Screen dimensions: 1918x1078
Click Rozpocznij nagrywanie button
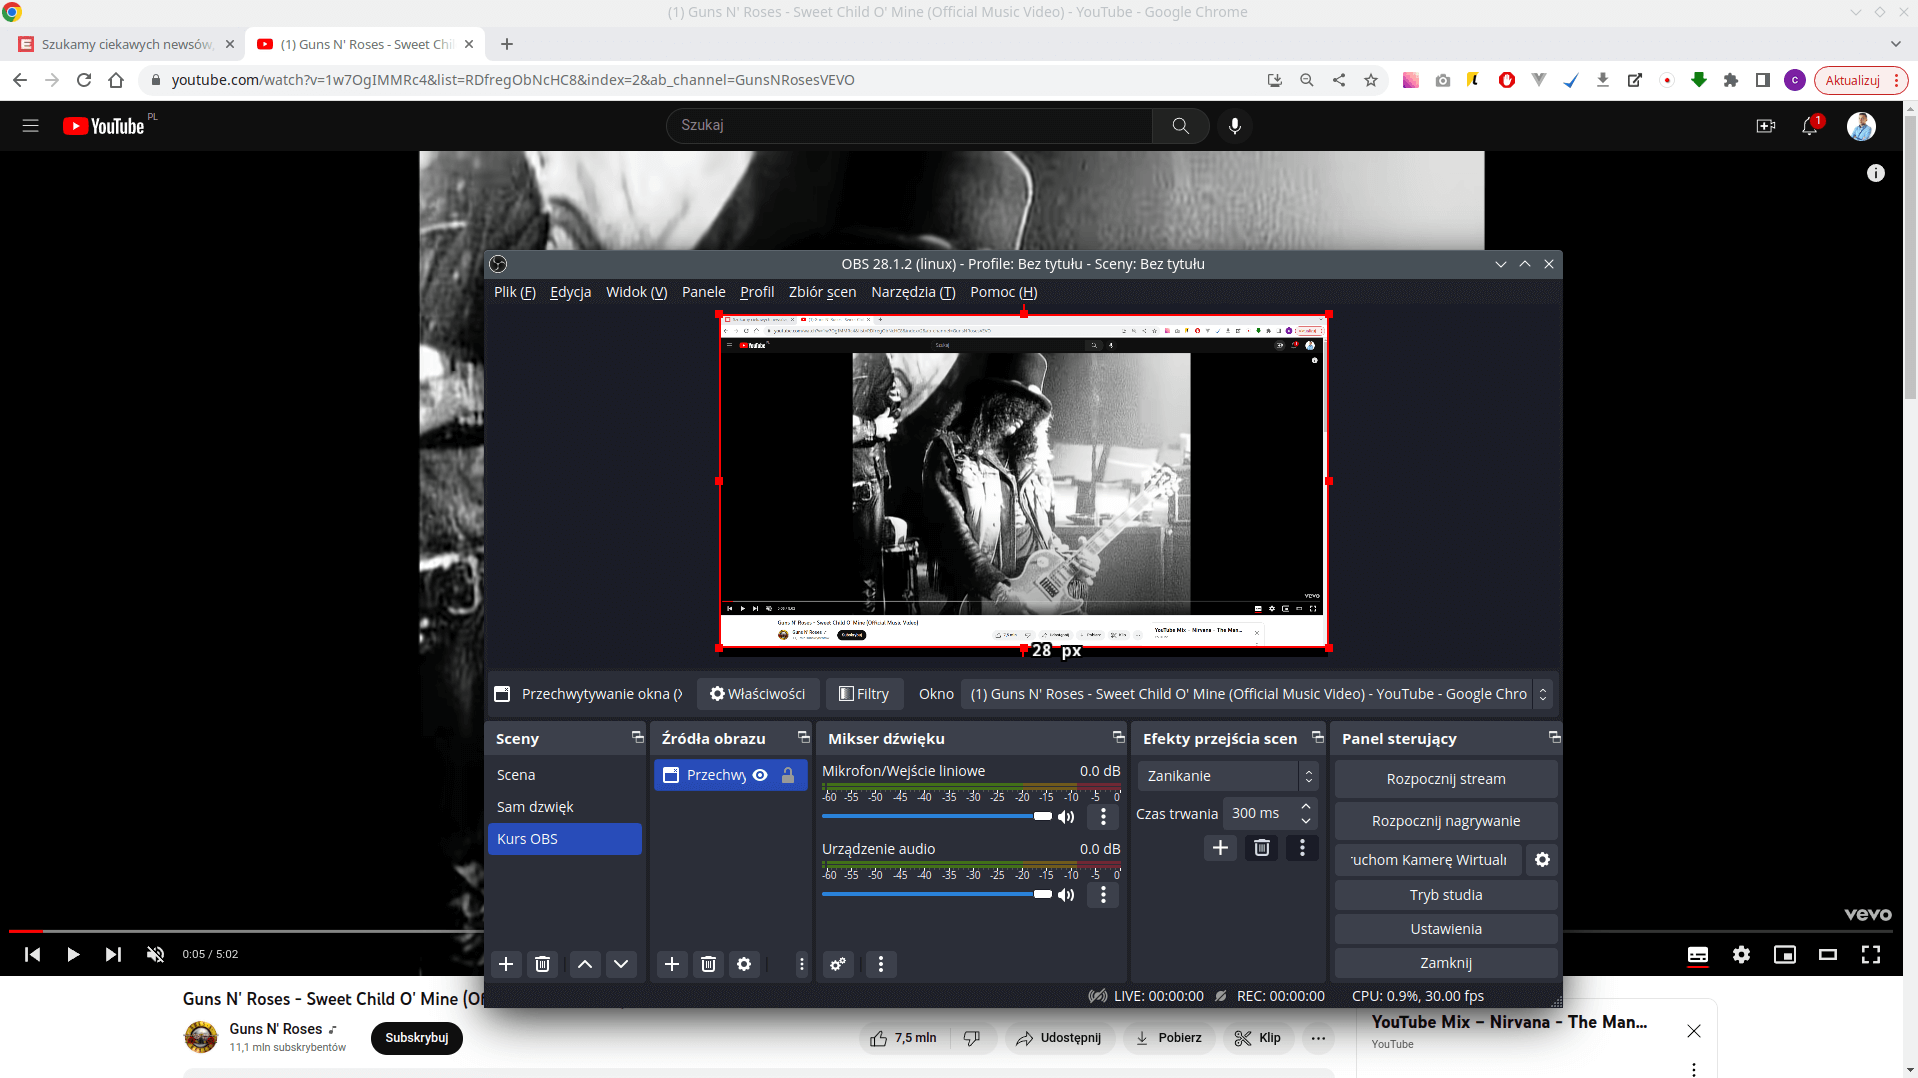point(1446,821)
